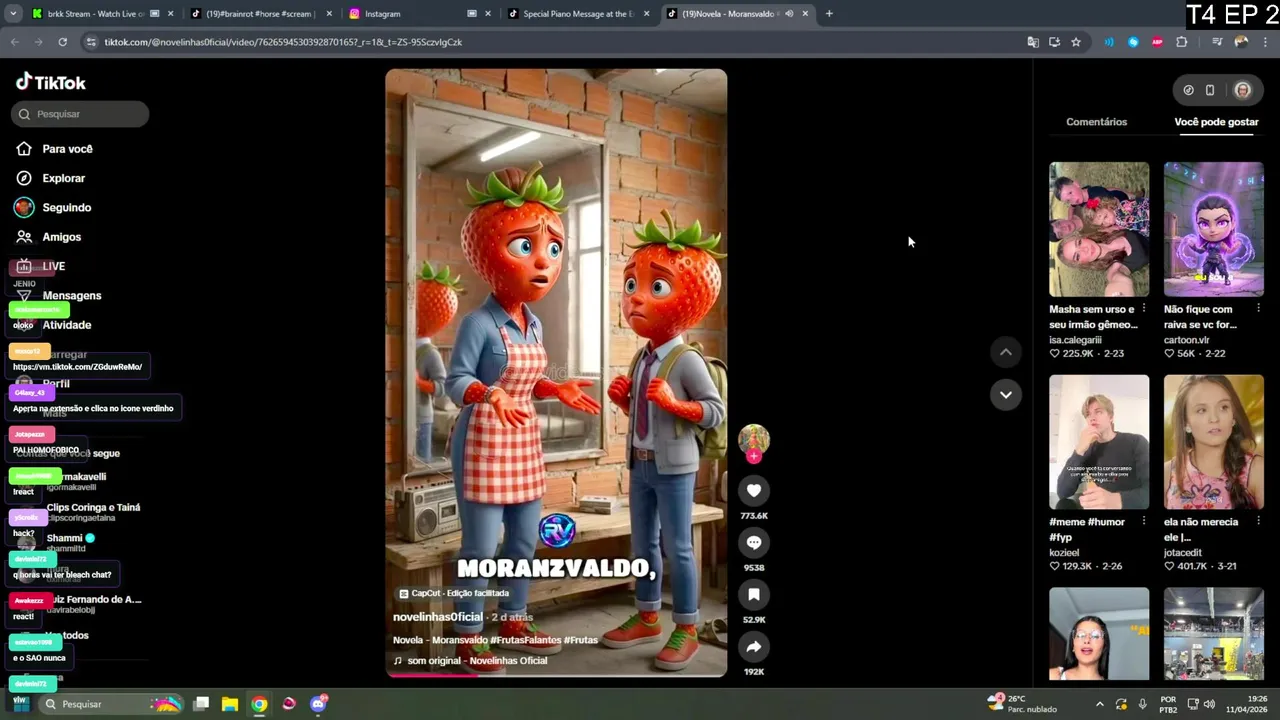Bookmark the video with favorites icon
The image size is (1280, 720).
754,594
